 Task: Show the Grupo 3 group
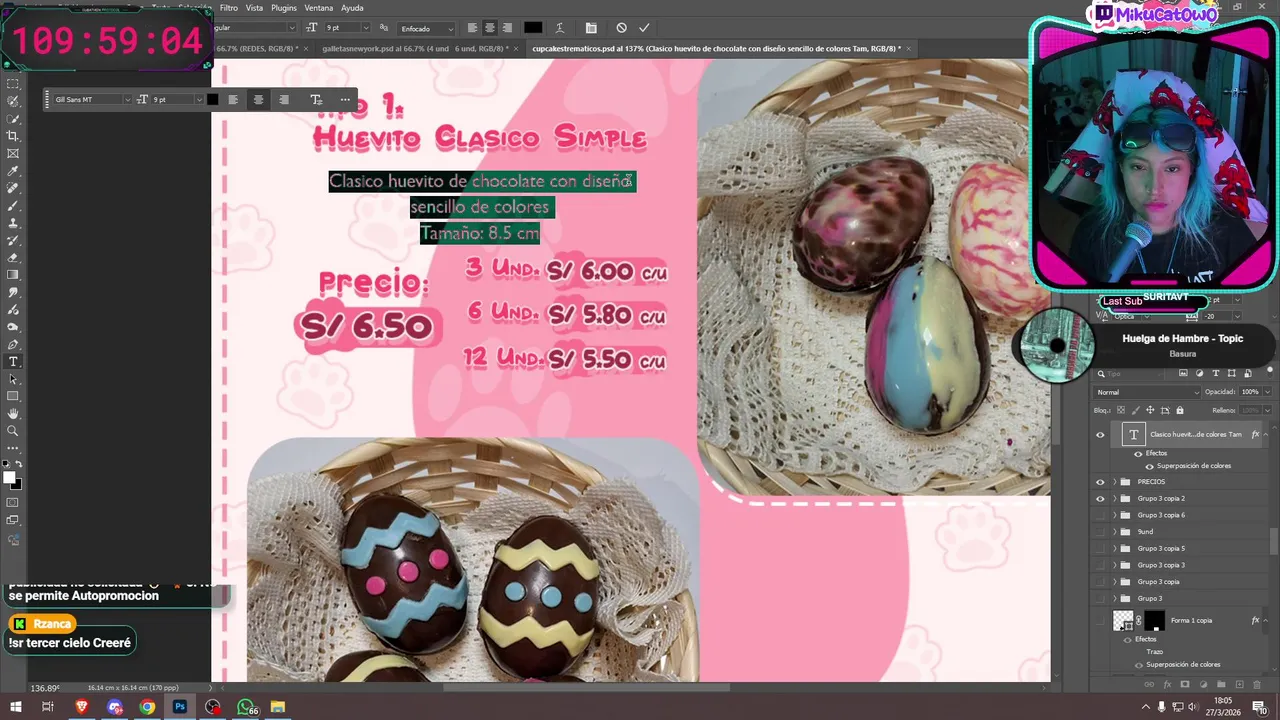[x=1100, y=598]
